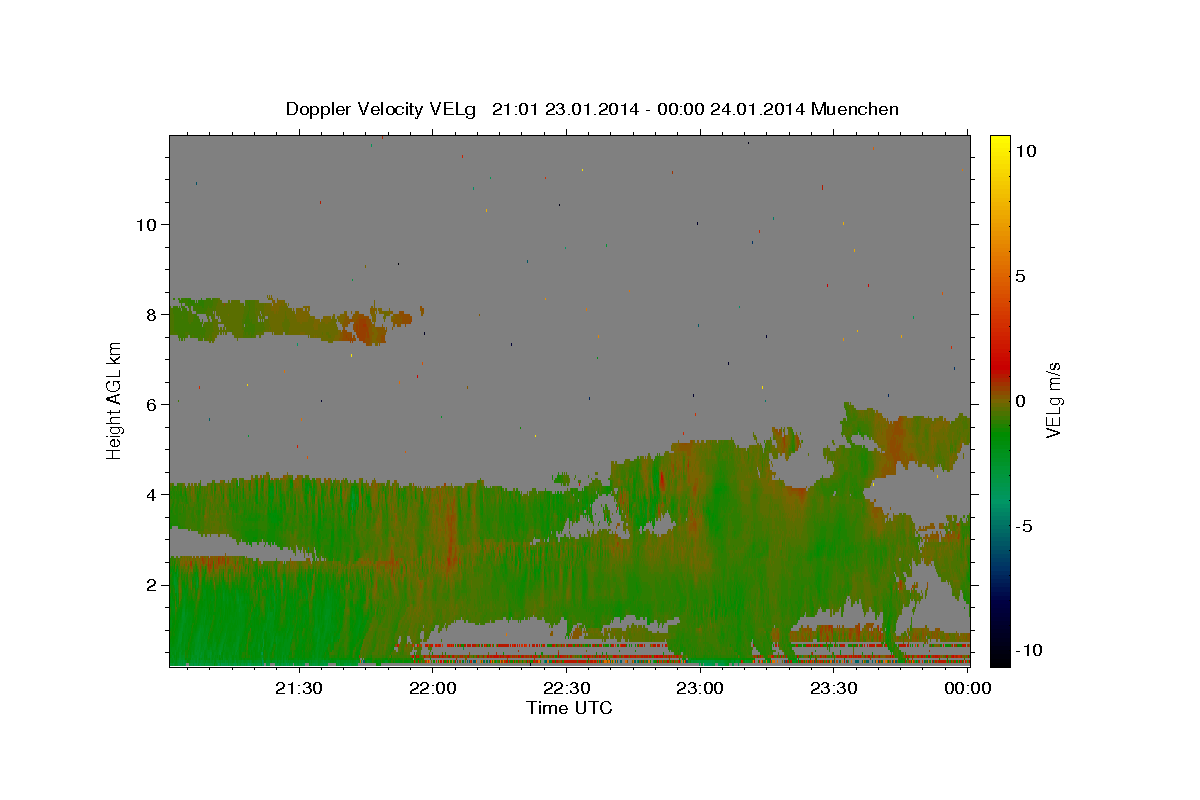This screenshot has height=800, width=1200.
Task: Click the height tick label 8
Action: tap(152, 314)
